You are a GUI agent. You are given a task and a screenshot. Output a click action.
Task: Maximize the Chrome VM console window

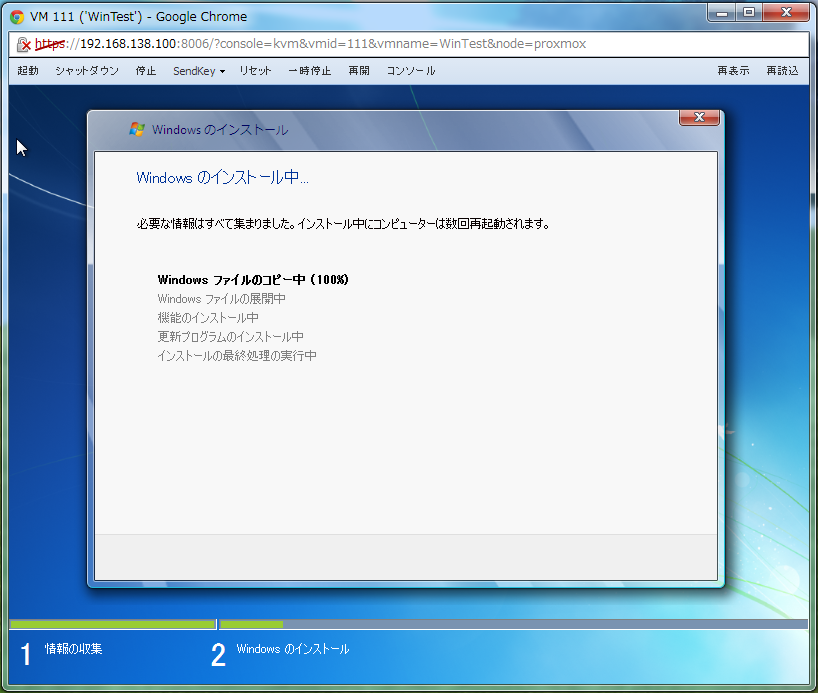point(749,13)
